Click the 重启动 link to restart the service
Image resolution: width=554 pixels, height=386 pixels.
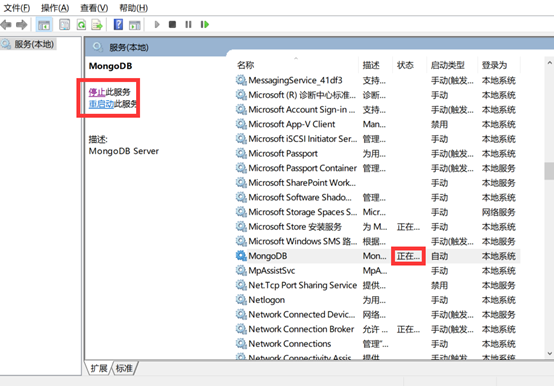click(x=101, y=104)
